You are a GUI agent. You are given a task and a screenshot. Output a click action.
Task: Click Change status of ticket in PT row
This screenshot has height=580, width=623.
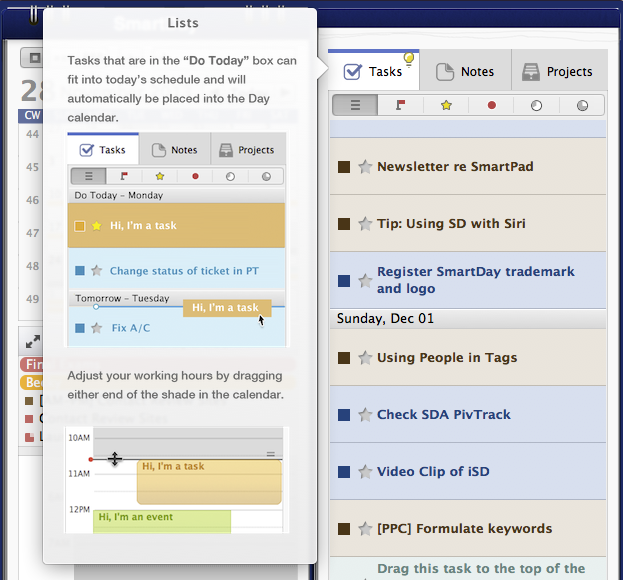[176, 271]
